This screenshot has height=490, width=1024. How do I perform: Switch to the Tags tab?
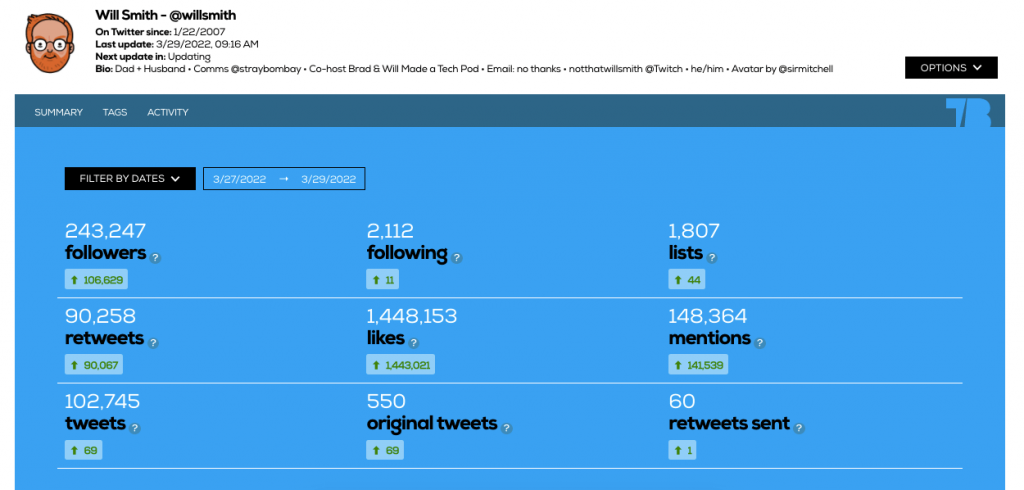point(115,112)
